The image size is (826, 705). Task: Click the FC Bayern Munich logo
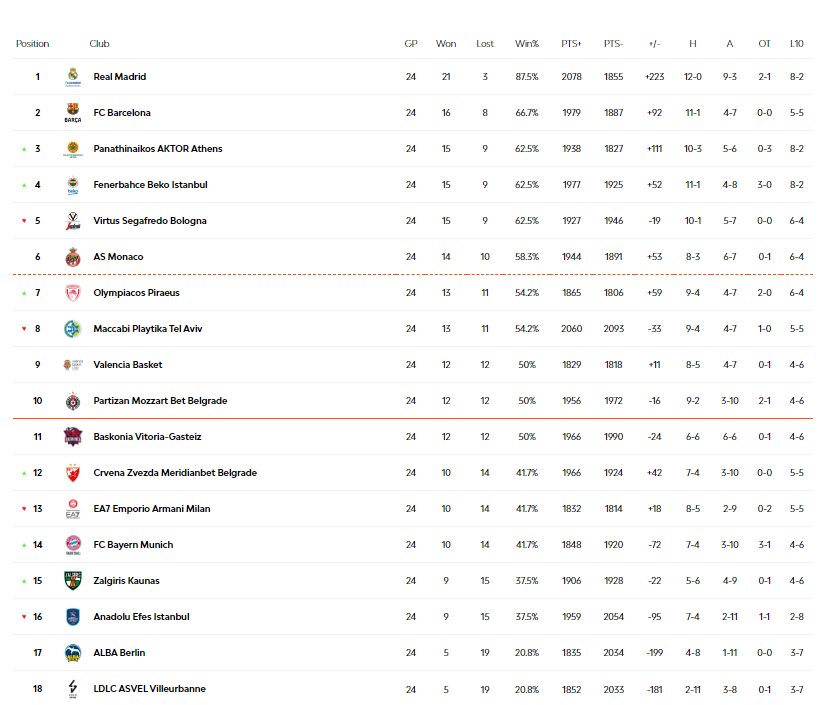[73, 545]
